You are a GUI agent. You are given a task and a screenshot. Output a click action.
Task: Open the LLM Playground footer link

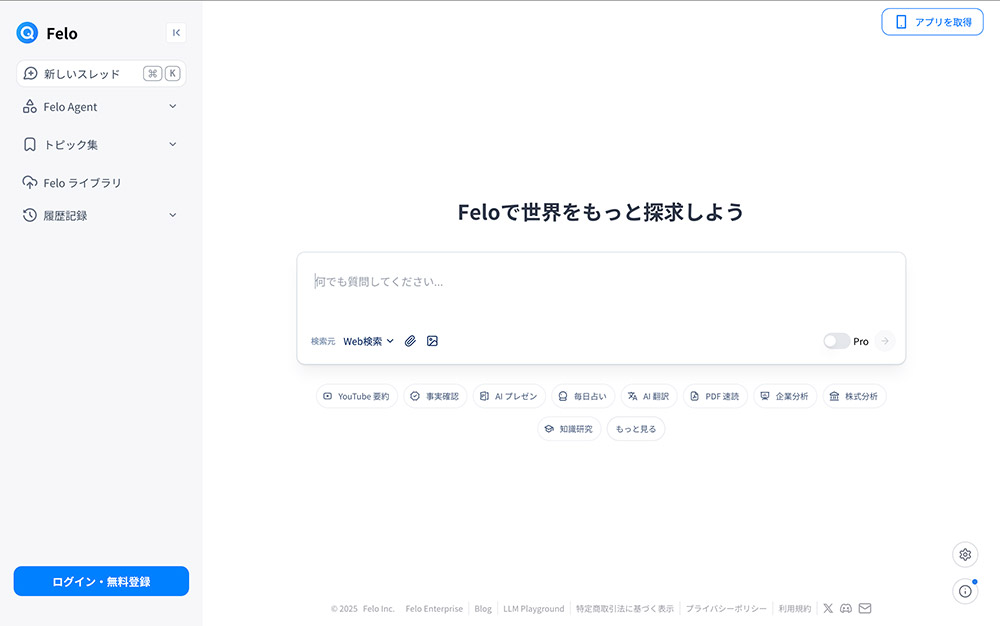pos(534,609)
